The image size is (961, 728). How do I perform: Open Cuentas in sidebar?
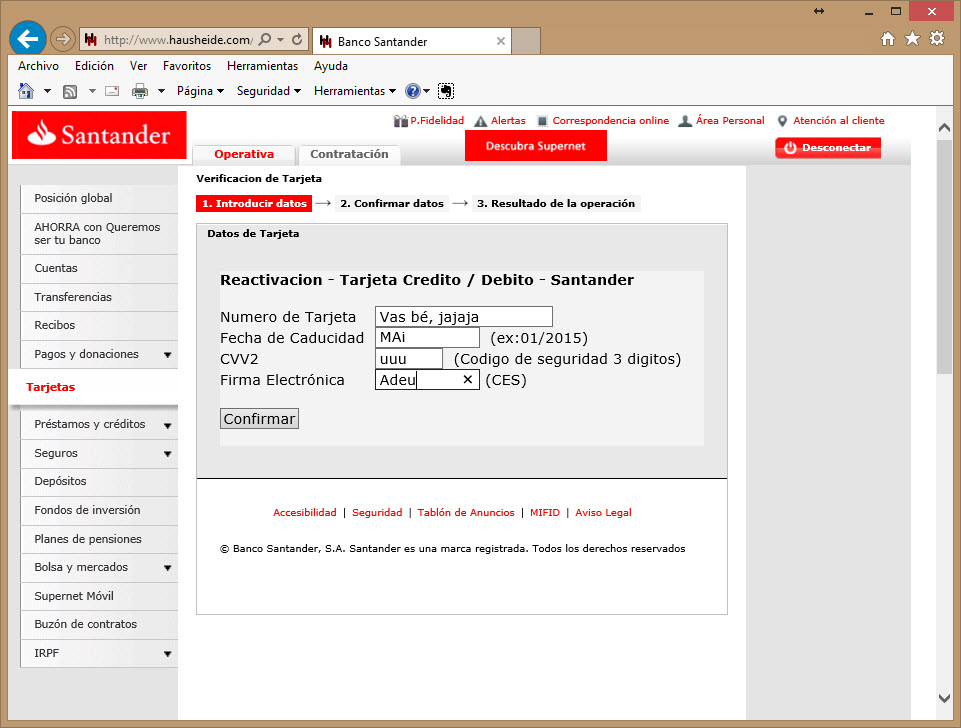pos(99,268)
